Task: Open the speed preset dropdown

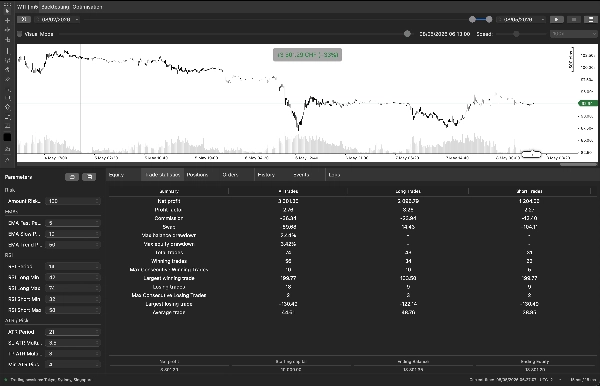Action: pyautogui.click(x=573, y=34)
